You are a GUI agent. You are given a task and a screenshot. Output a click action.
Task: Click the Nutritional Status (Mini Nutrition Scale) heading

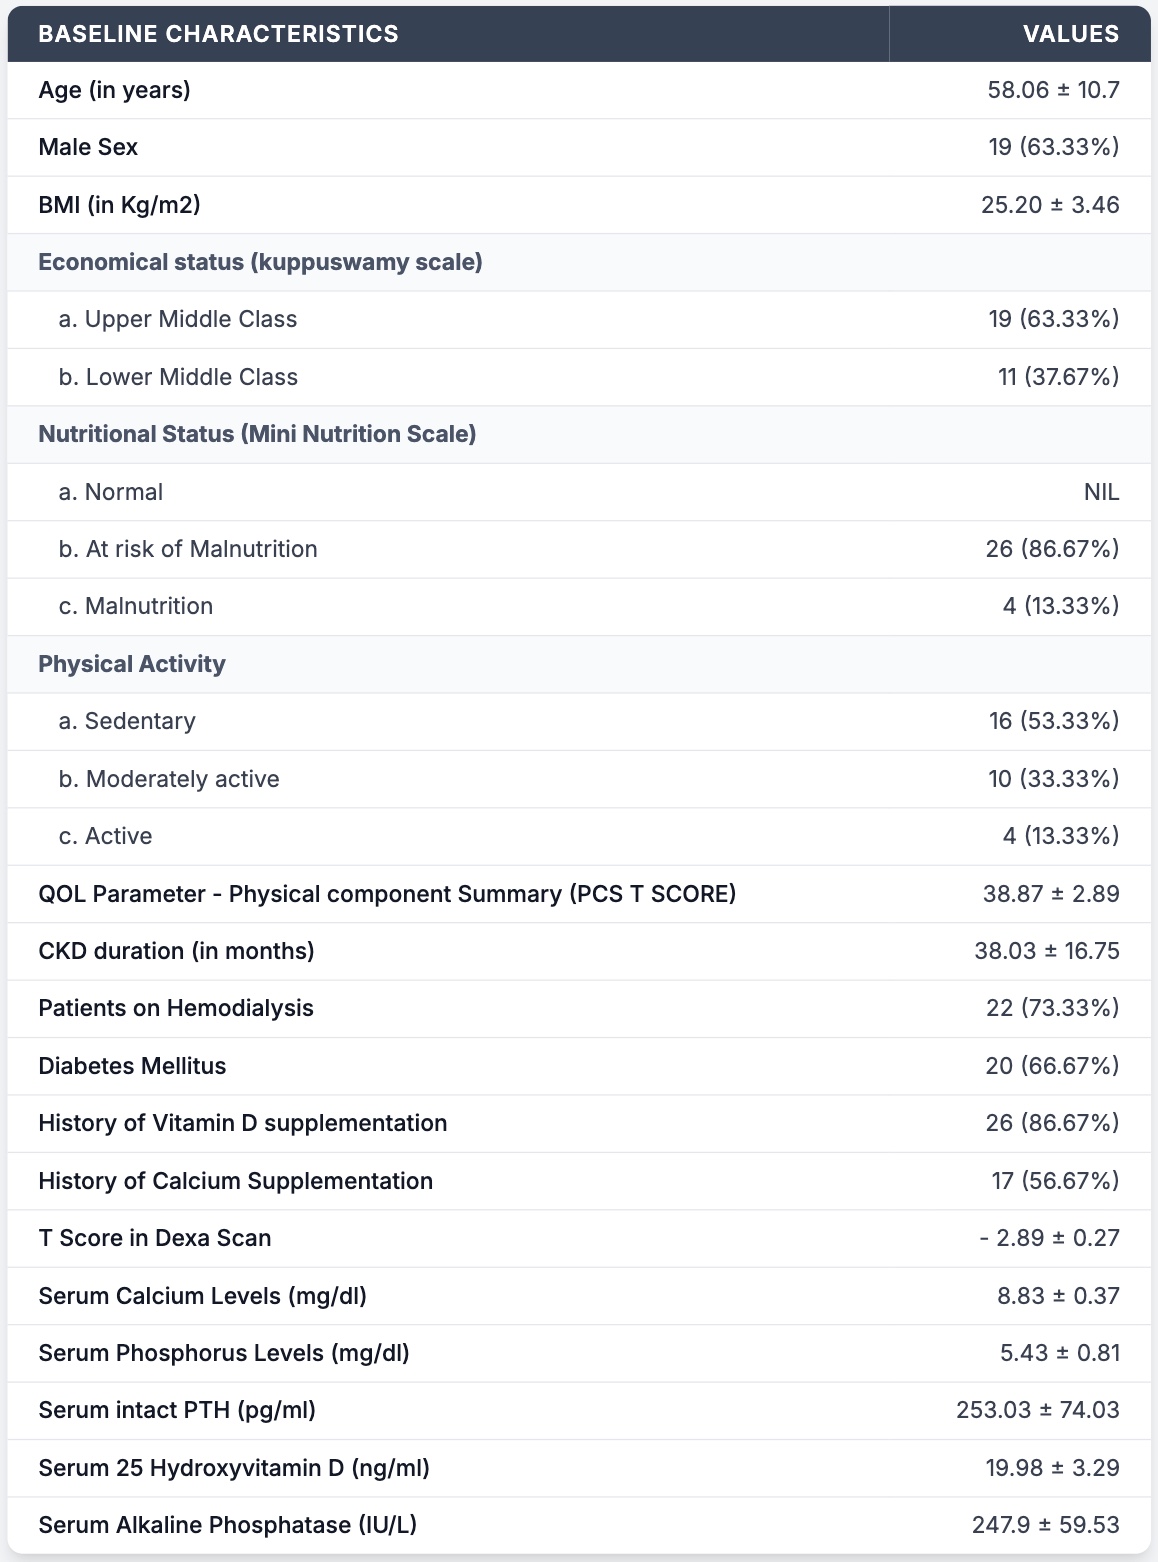257,434
